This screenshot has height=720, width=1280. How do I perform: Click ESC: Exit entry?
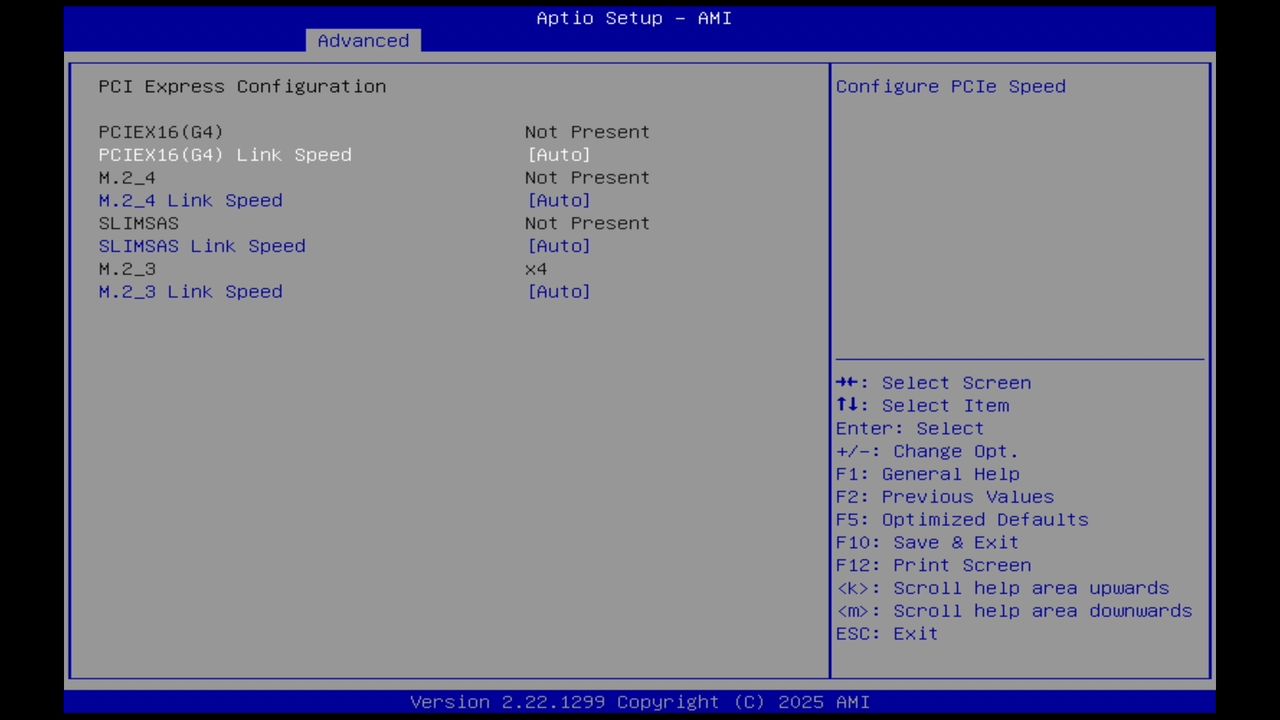point(886,633)
